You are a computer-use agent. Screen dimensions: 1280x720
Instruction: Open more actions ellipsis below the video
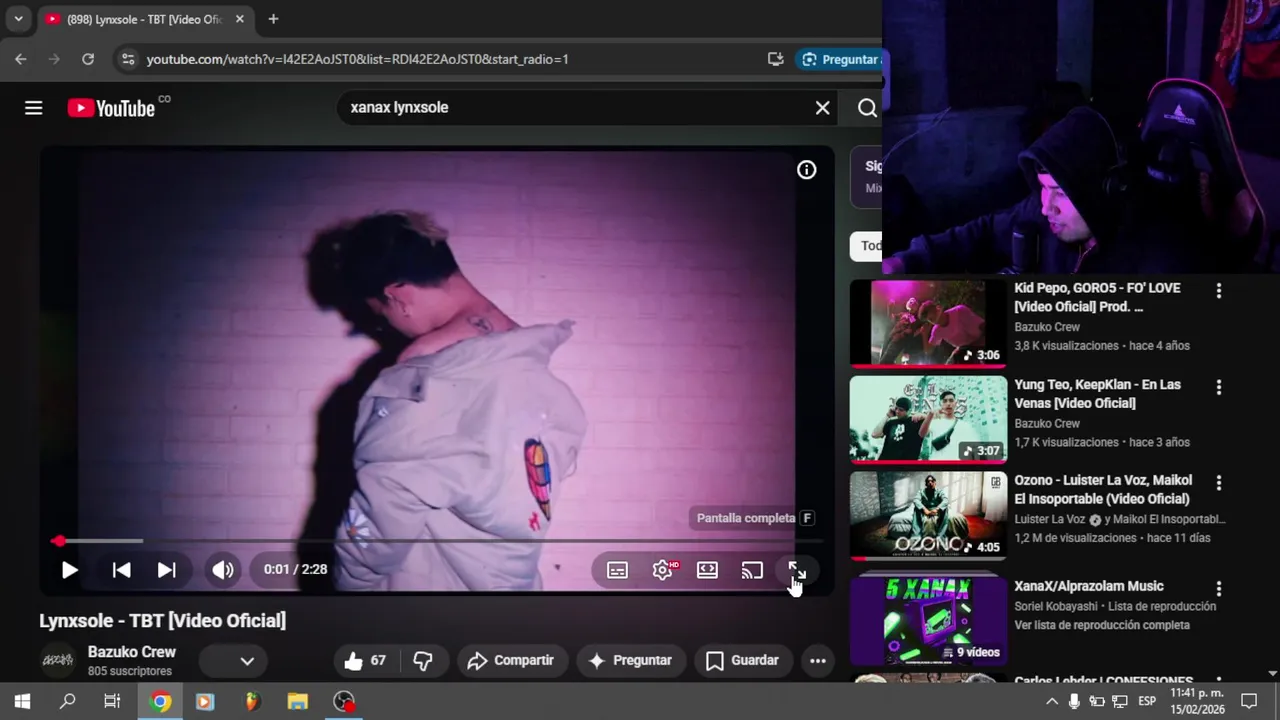point(818,660)
